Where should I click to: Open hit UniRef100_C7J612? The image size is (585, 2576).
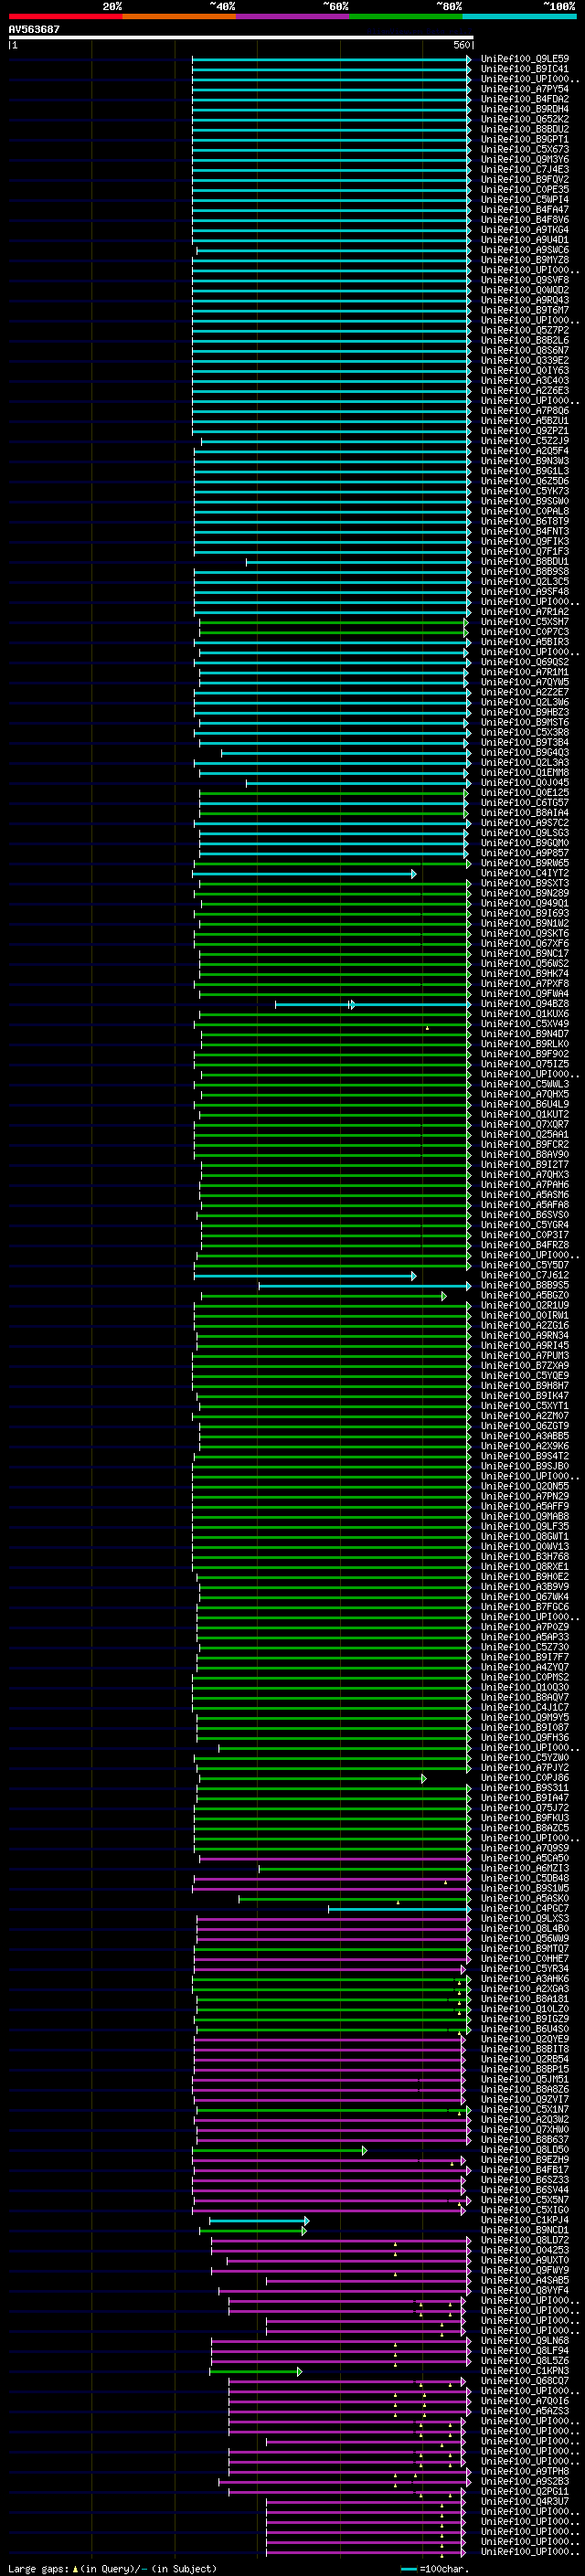[525, 1275]
